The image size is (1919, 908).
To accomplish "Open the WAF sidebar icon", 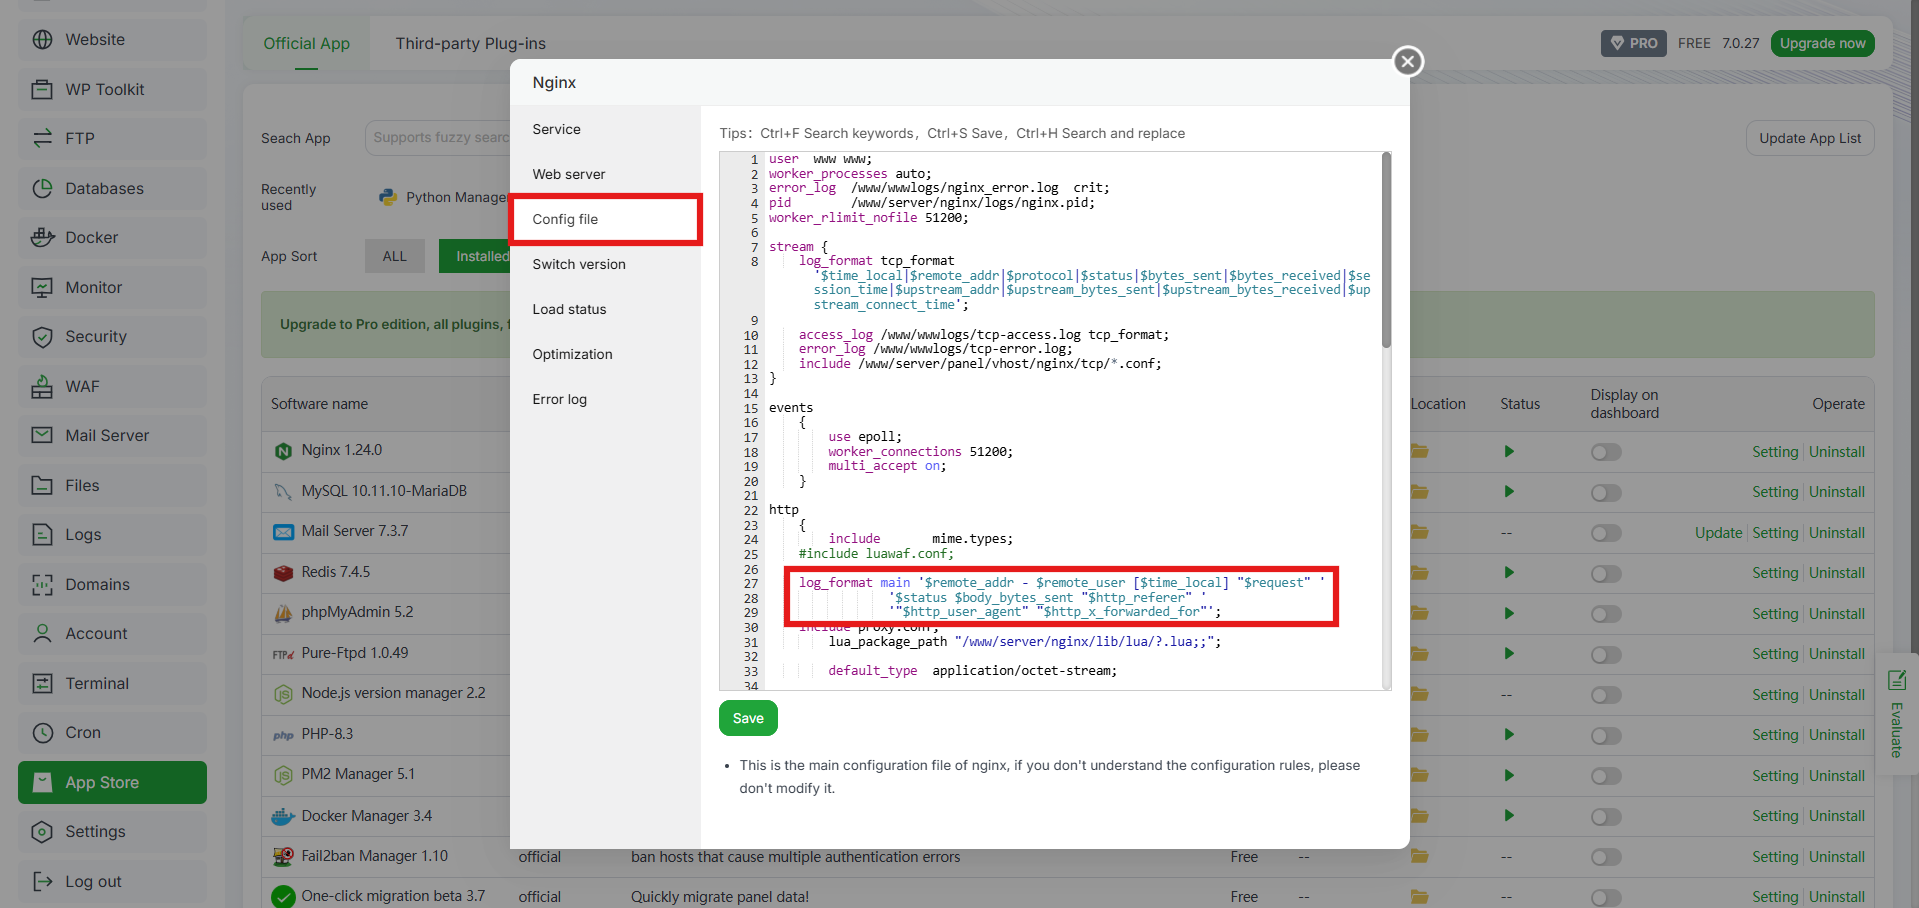I will pyautogui.click(x=42, y=386).
